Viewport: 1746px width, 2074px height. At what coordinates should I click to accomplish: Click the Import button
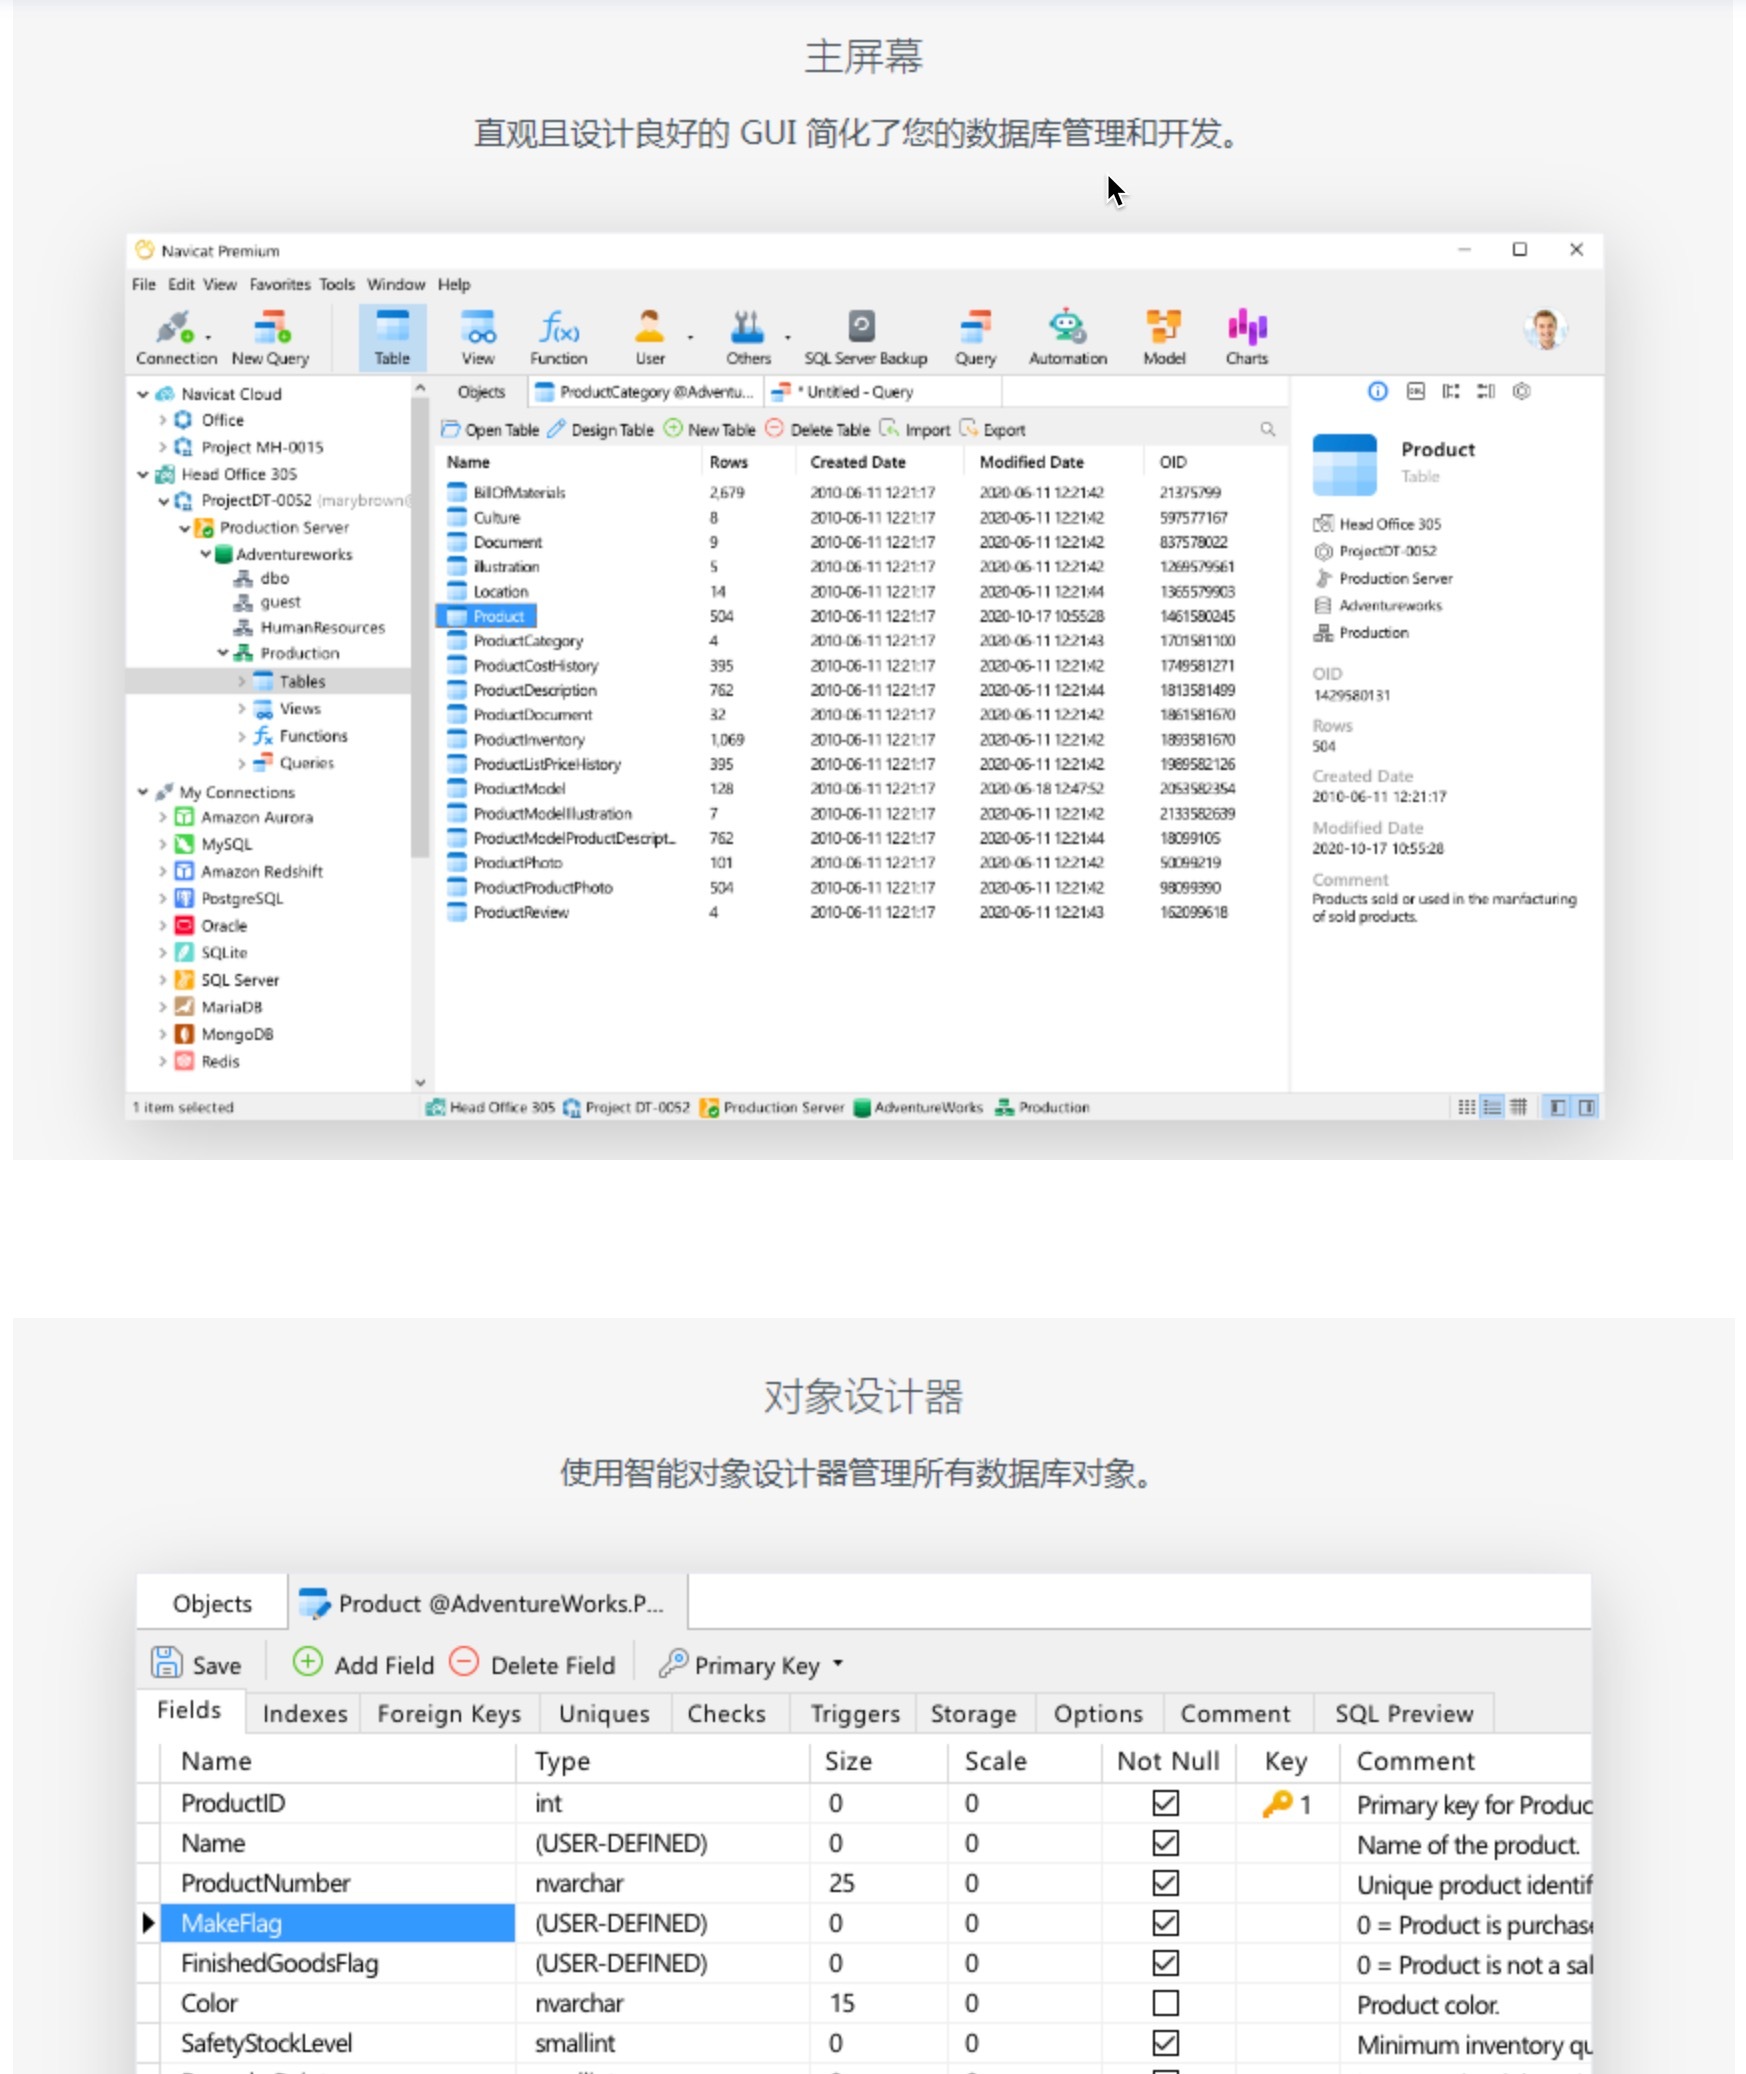[x=914, y=430]
